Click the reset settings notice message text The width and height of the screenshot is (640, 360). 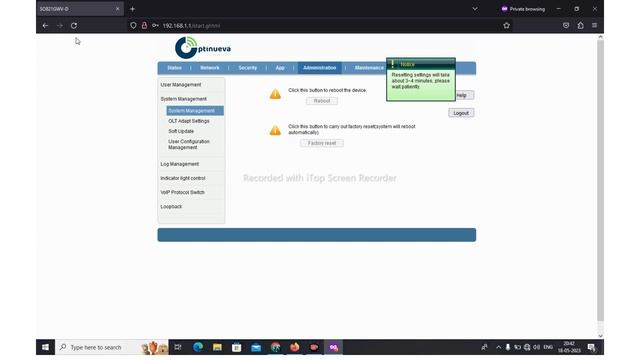pyautogui.click(x=420, y=81)
